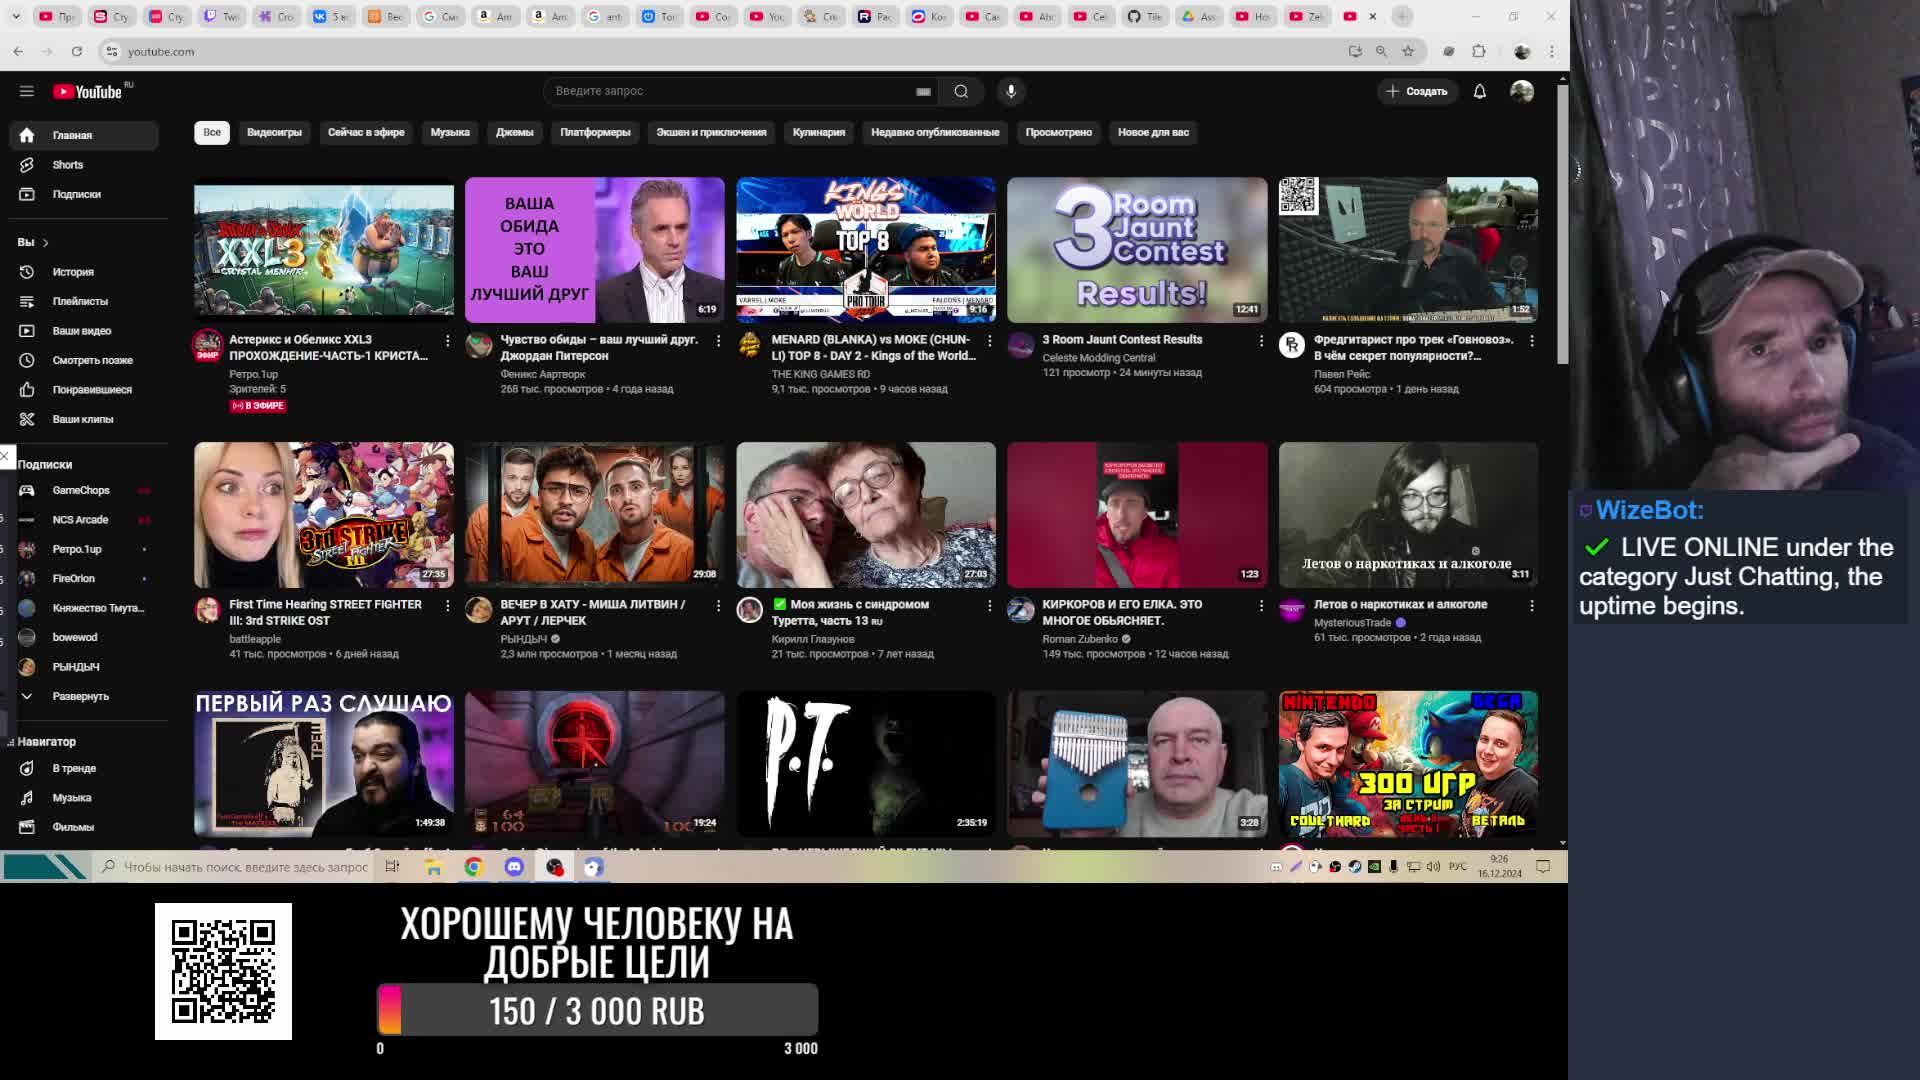The width and height of the screenshot is (1920, 1080).
Task: Toggle the Музыка filter chip
Action: point(450,132)
